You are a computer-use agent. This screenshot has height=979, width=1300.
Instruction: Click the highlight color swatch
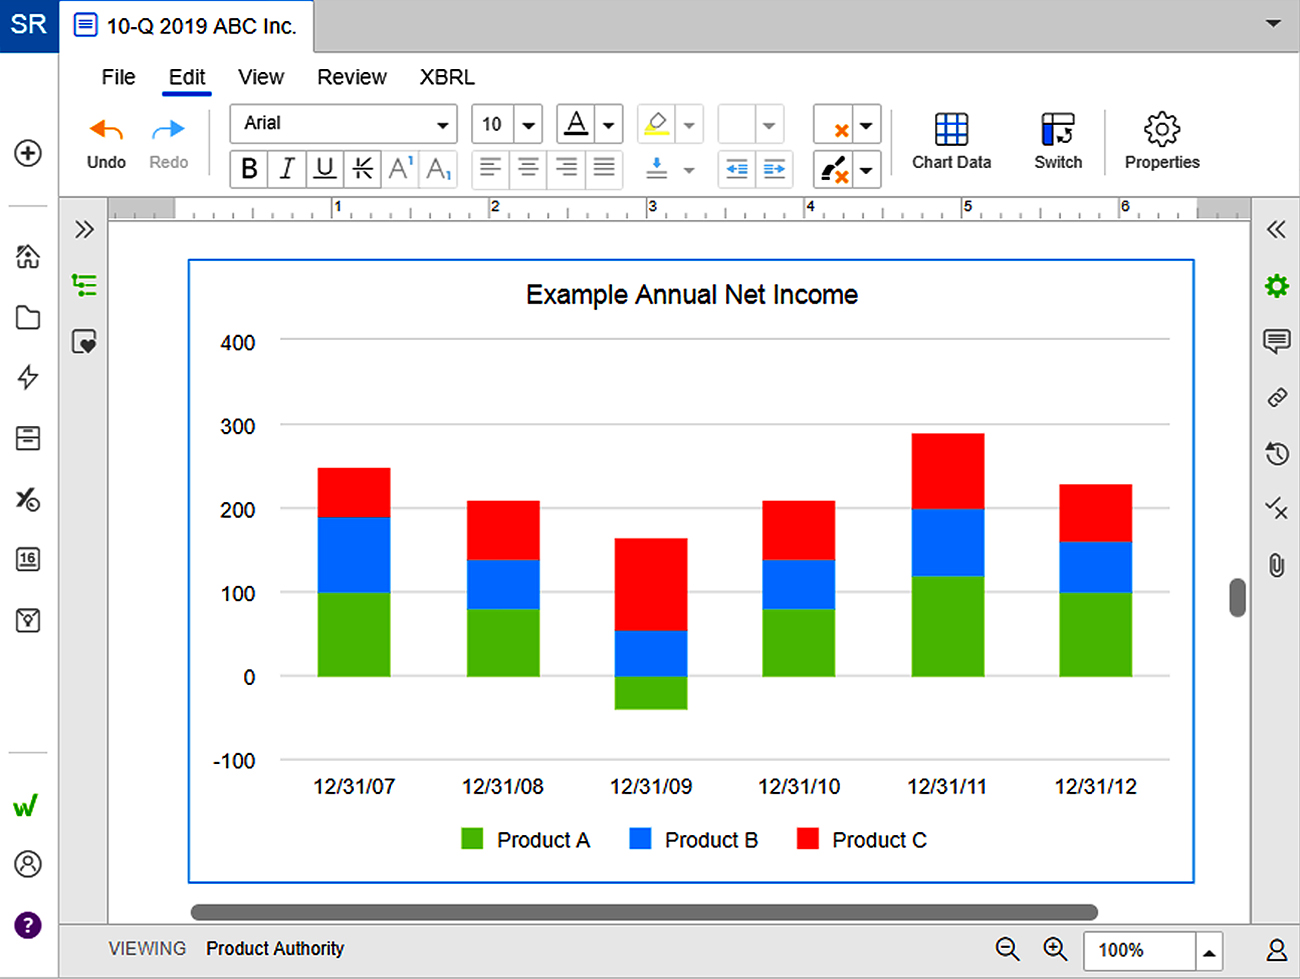pyautogui.click(x=657, y=124)
